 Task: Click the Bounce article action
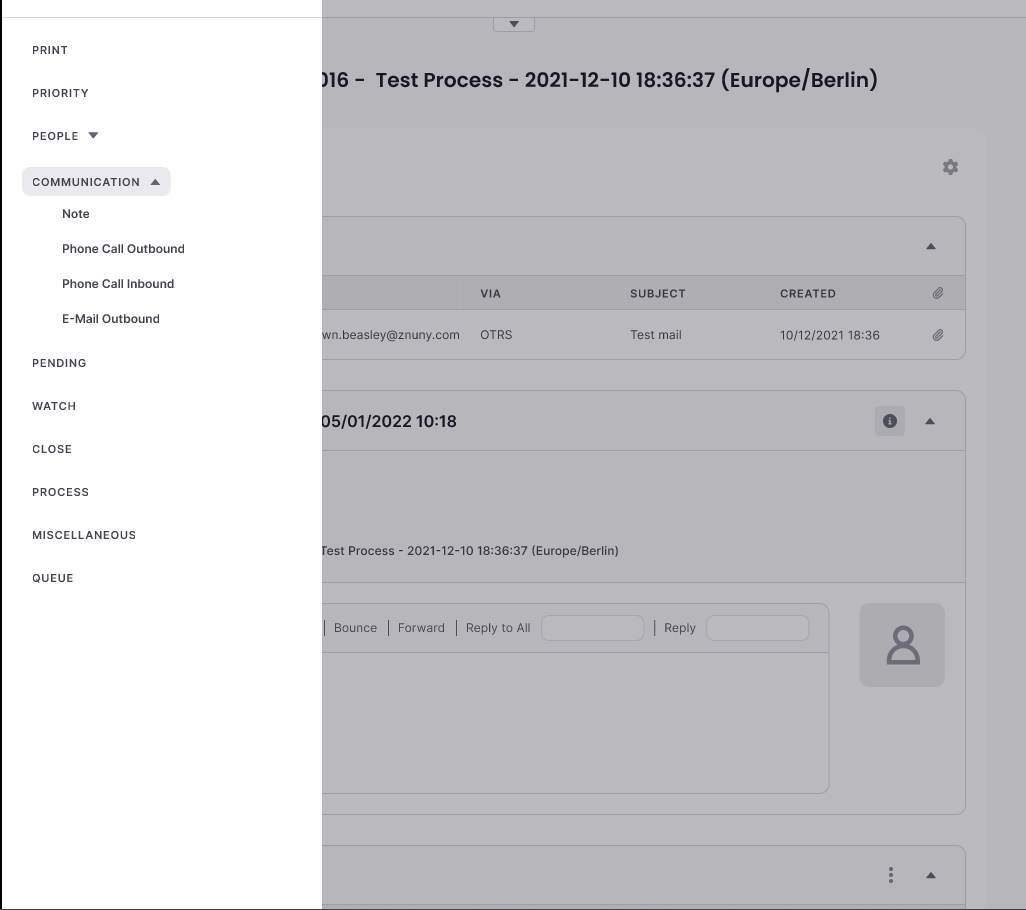coord(355,628)
